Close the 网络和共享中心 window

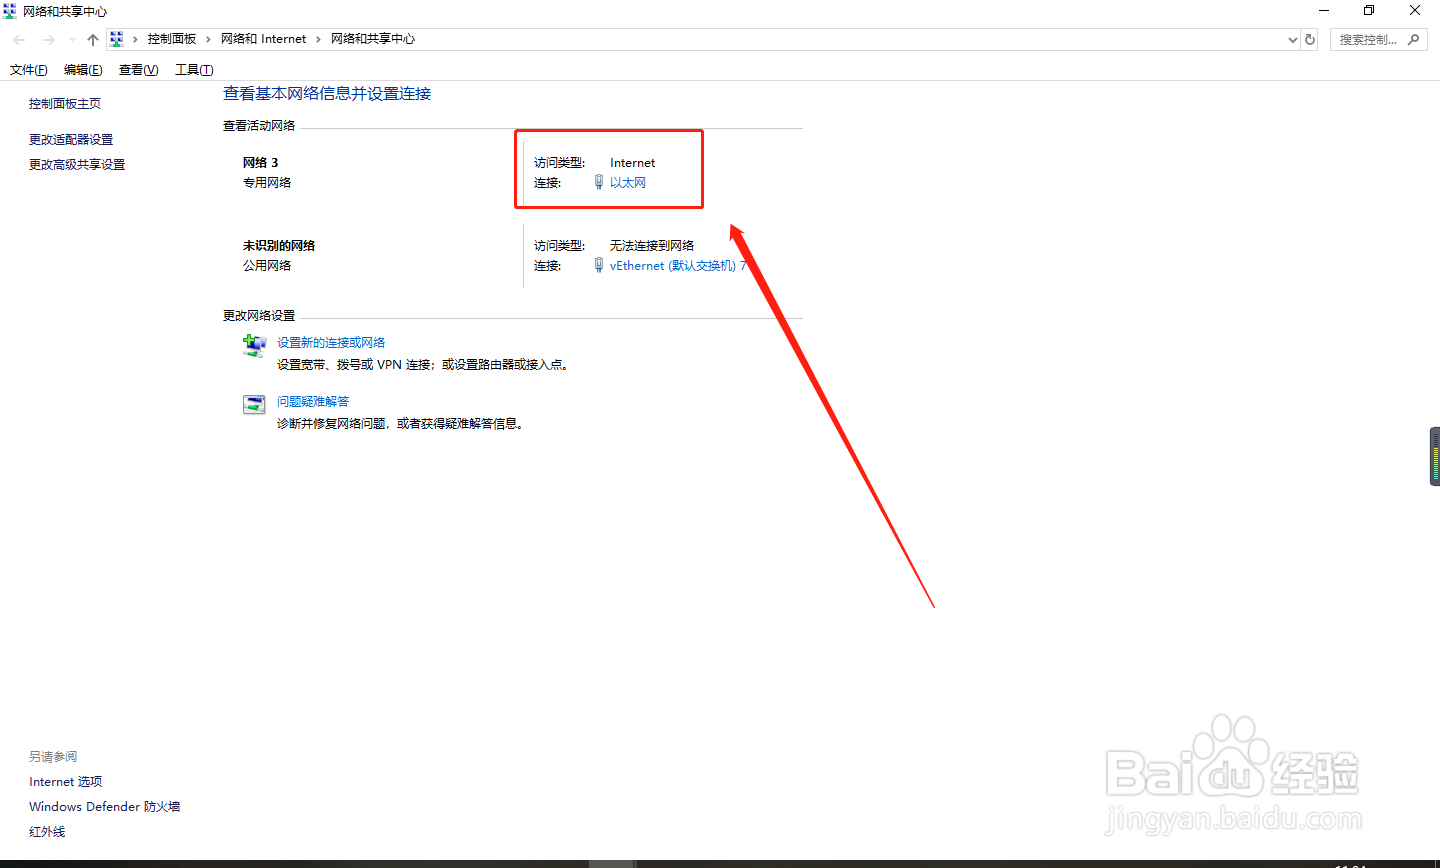pos(1415,11)
